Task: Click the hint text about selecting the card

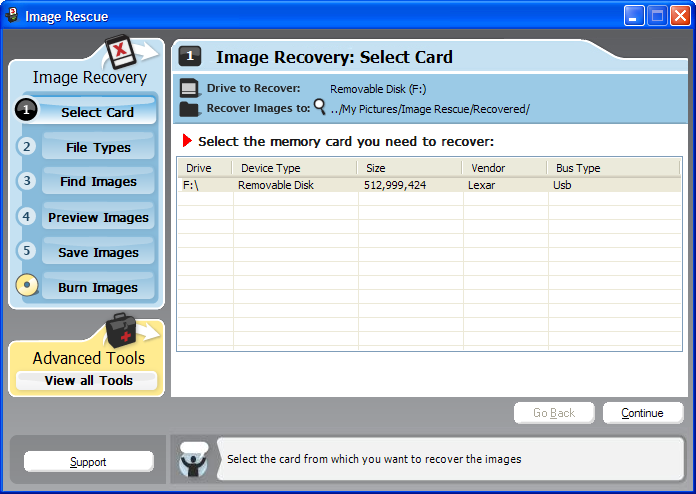Action: [x=374, y=459]
